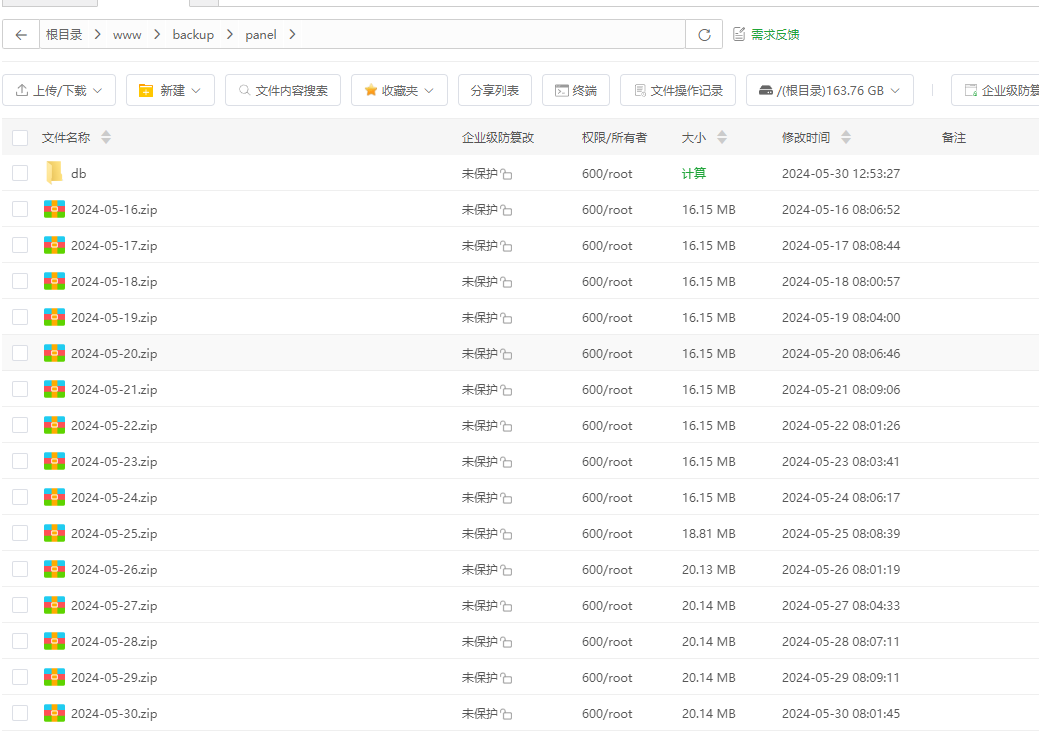The height and width of the screenshot is (753, 1039).
Task: Open the db folder icon
Action: 54,173
